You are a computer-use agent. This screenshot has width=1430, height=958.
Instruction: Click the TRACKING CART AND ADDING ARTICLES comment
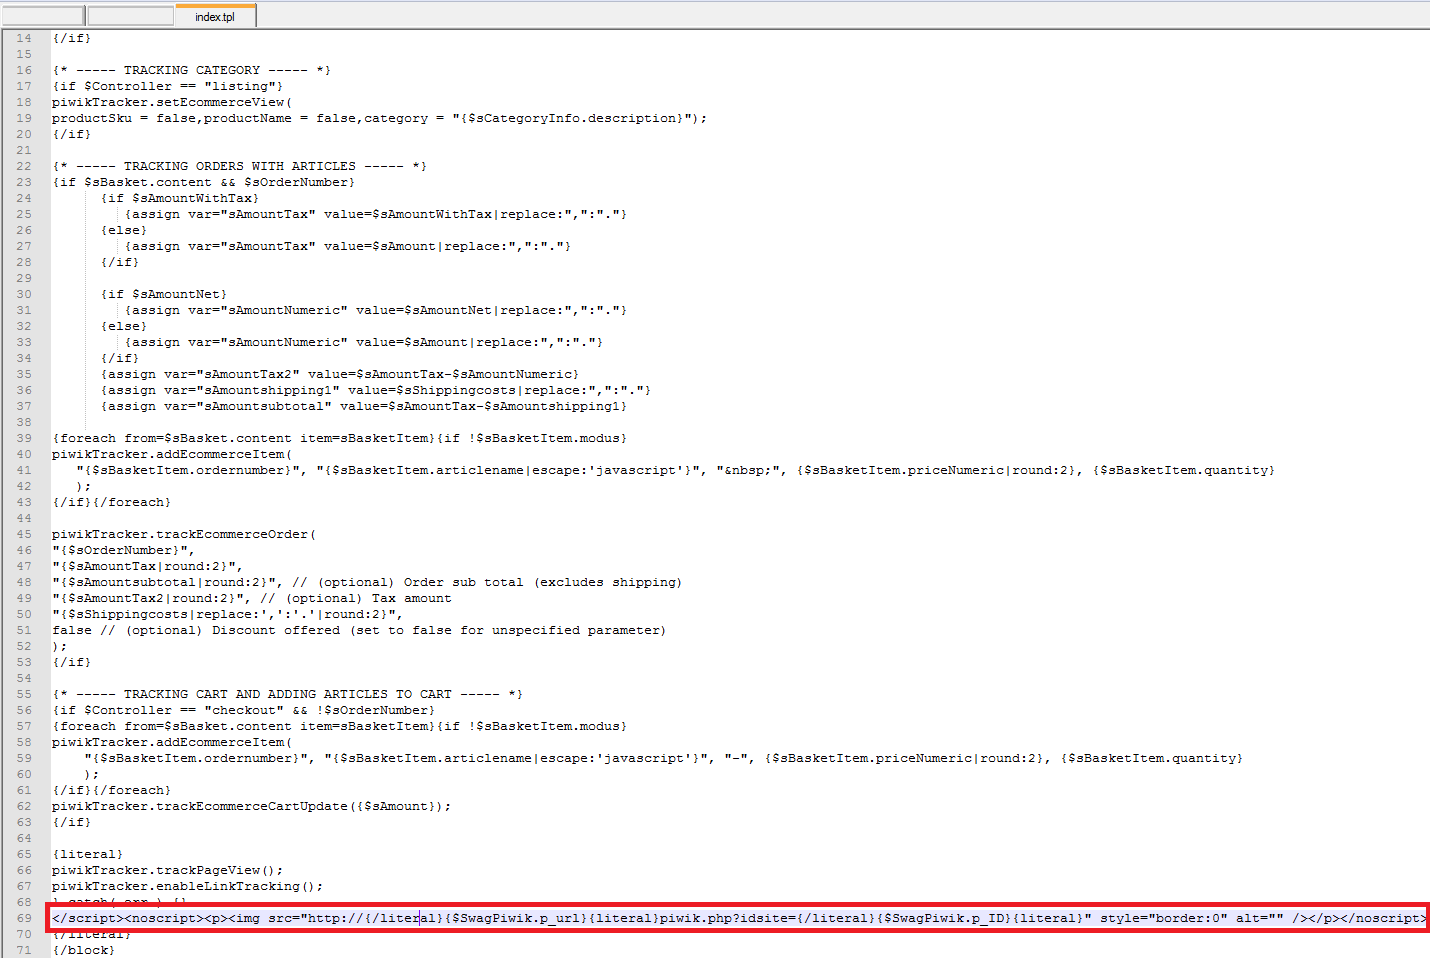click(x=288, y=694)
